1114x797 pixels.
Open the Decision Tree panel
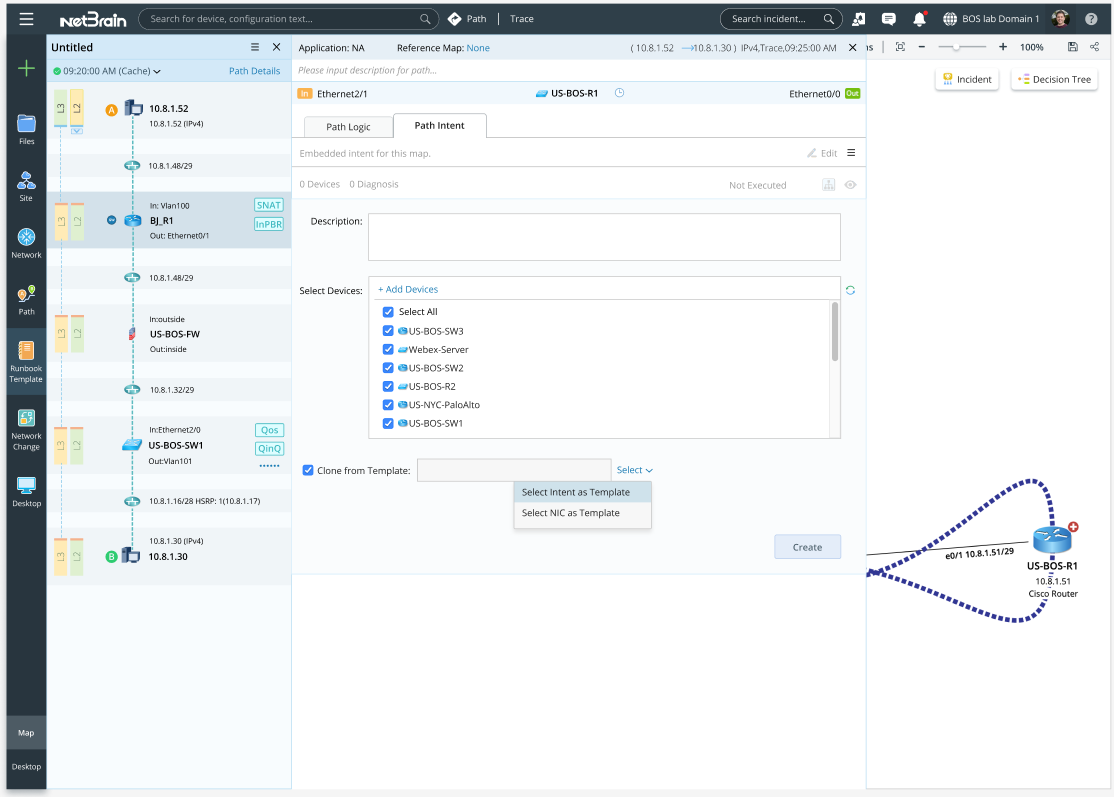1053,78
